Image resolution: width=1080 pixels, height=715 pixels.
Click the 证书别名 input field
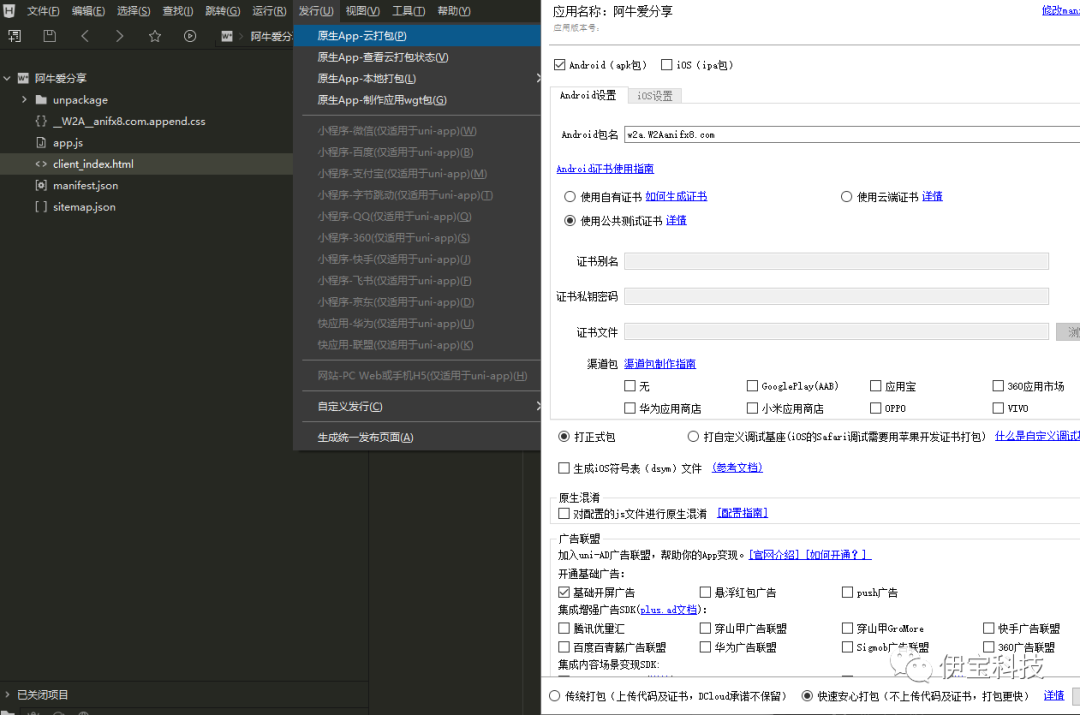836,261
